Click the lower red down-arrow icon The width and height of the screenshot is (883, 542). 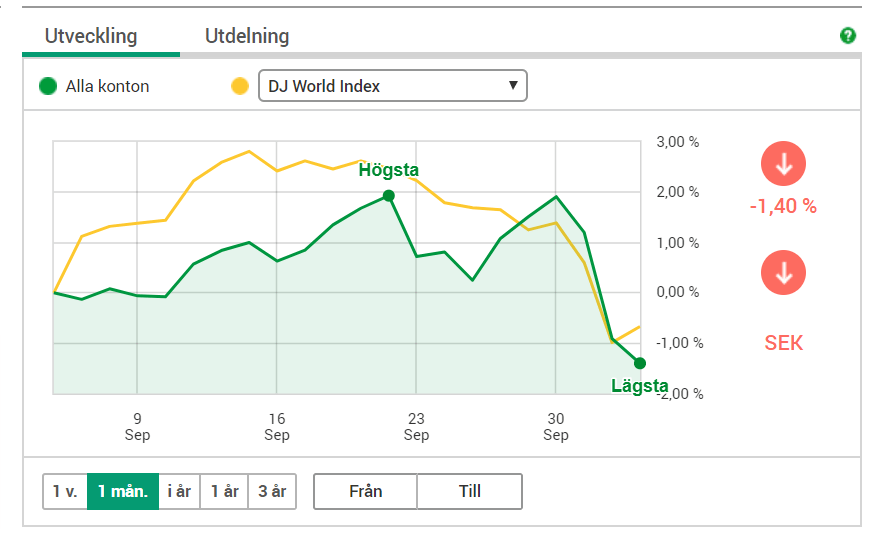[x=783, y=273]
